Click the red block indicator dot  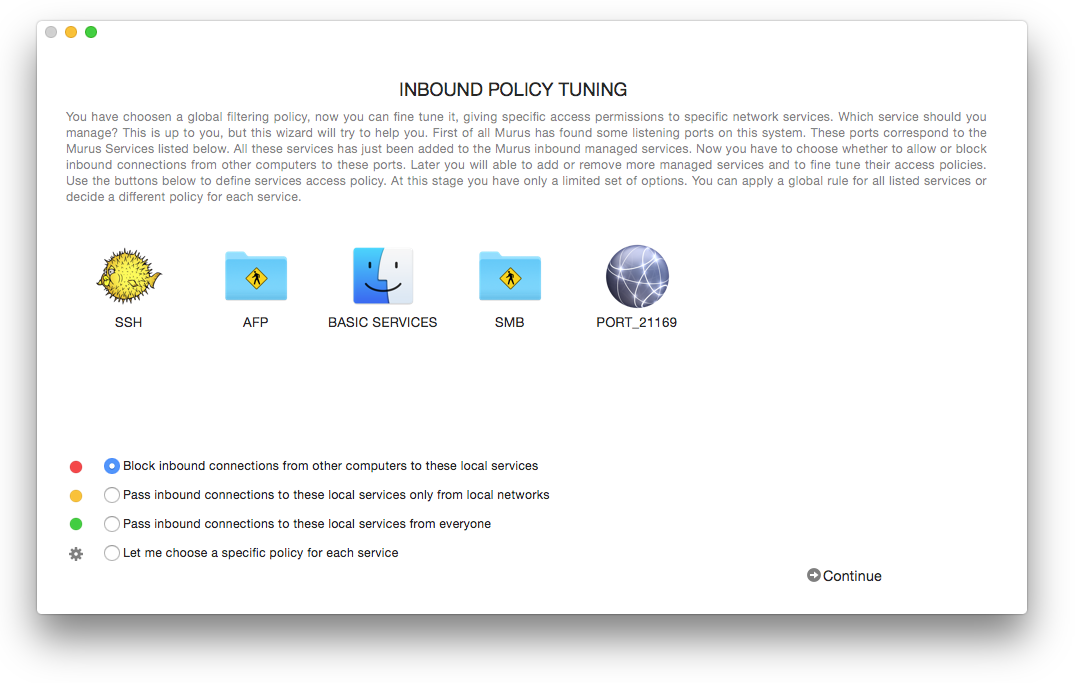(x=76, y=466)
